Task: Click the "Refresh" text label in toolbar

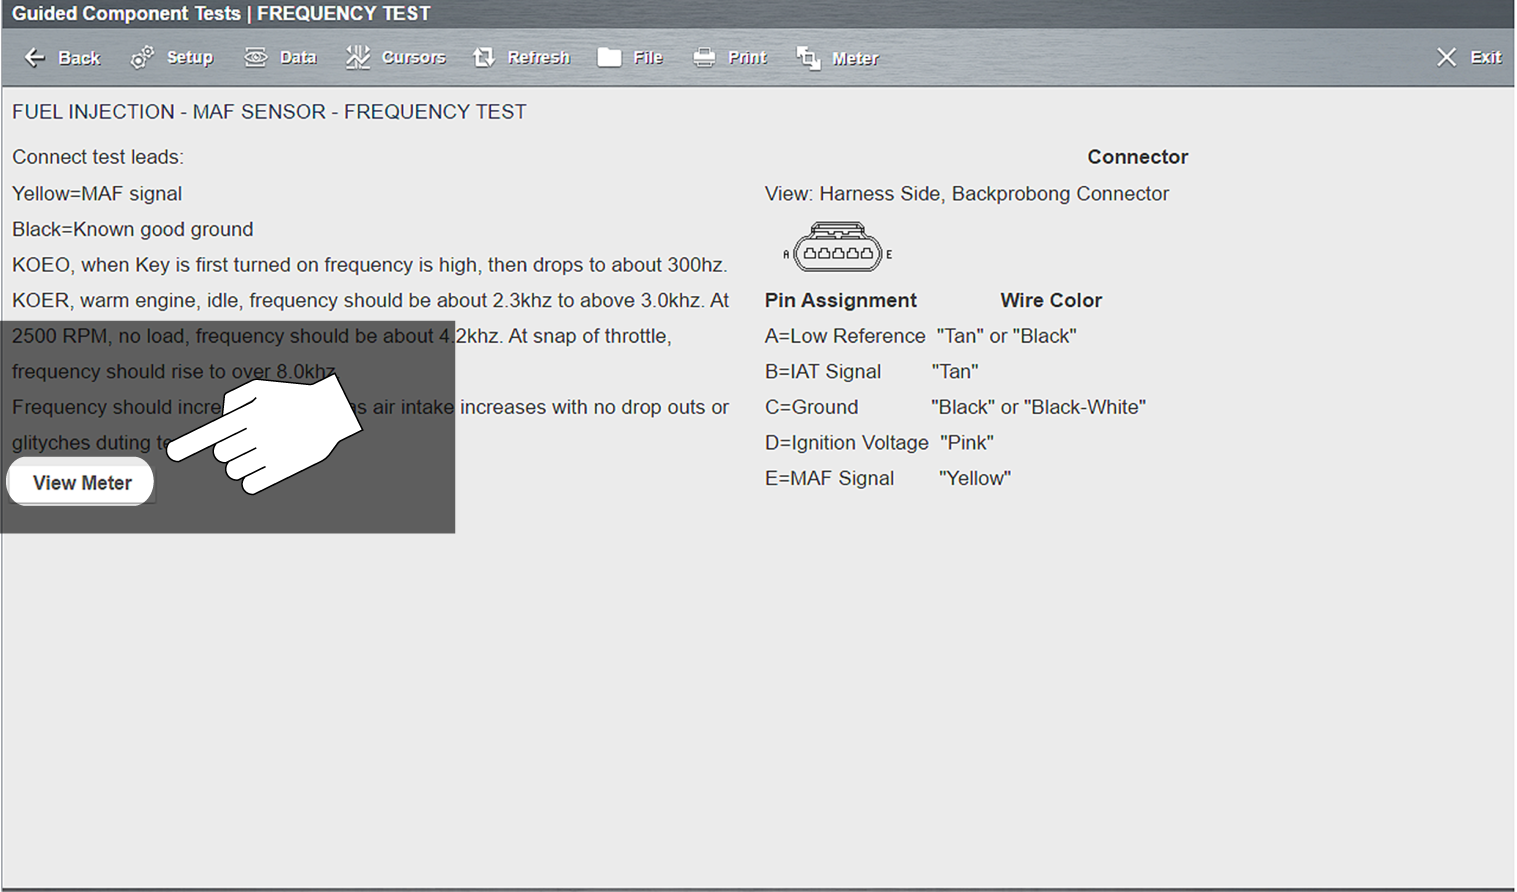Action: (x=538, y=58)
